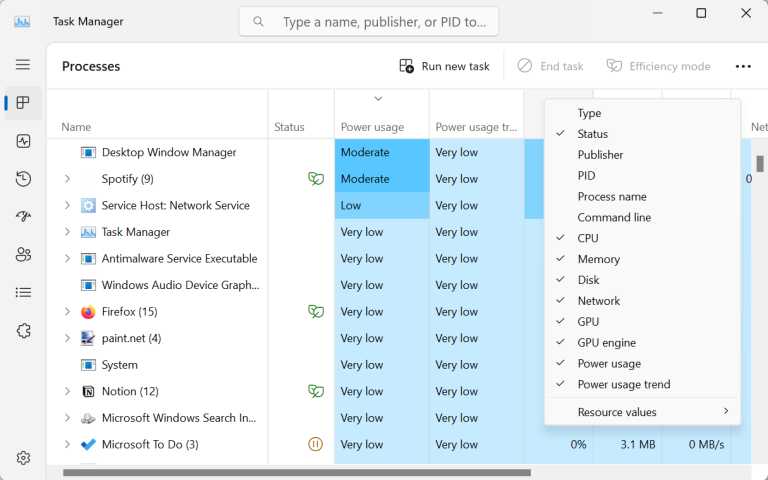The height and width of the screenshot is (480, 768).
Task: Toggle the hamburger navigation menu
Action: [x=23, y=65]
